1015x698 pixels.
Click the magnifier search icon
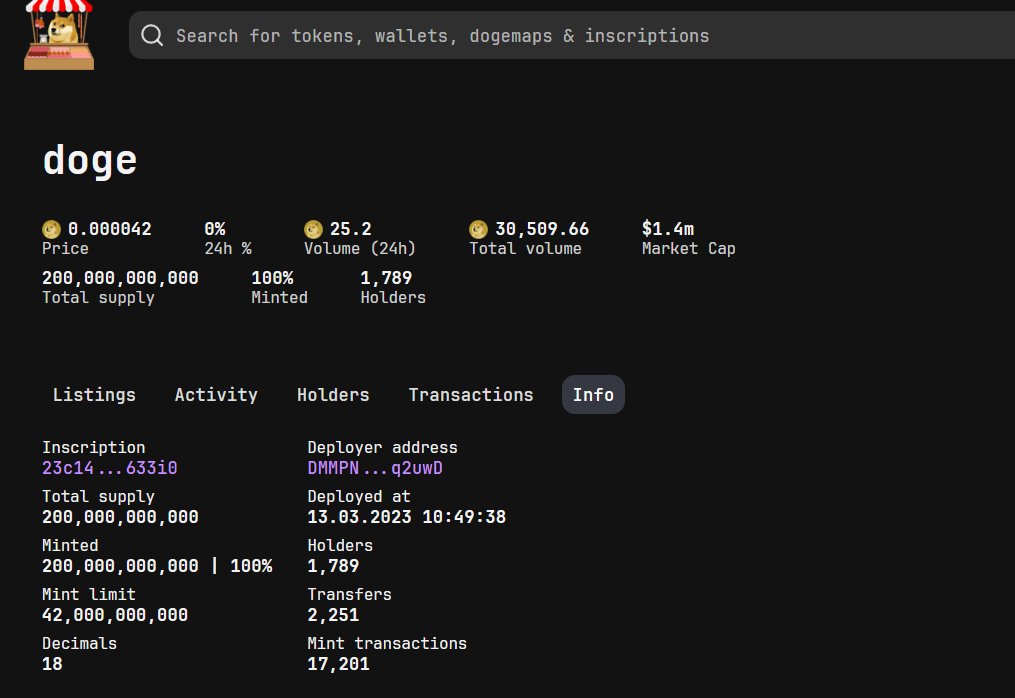point(152,35)
